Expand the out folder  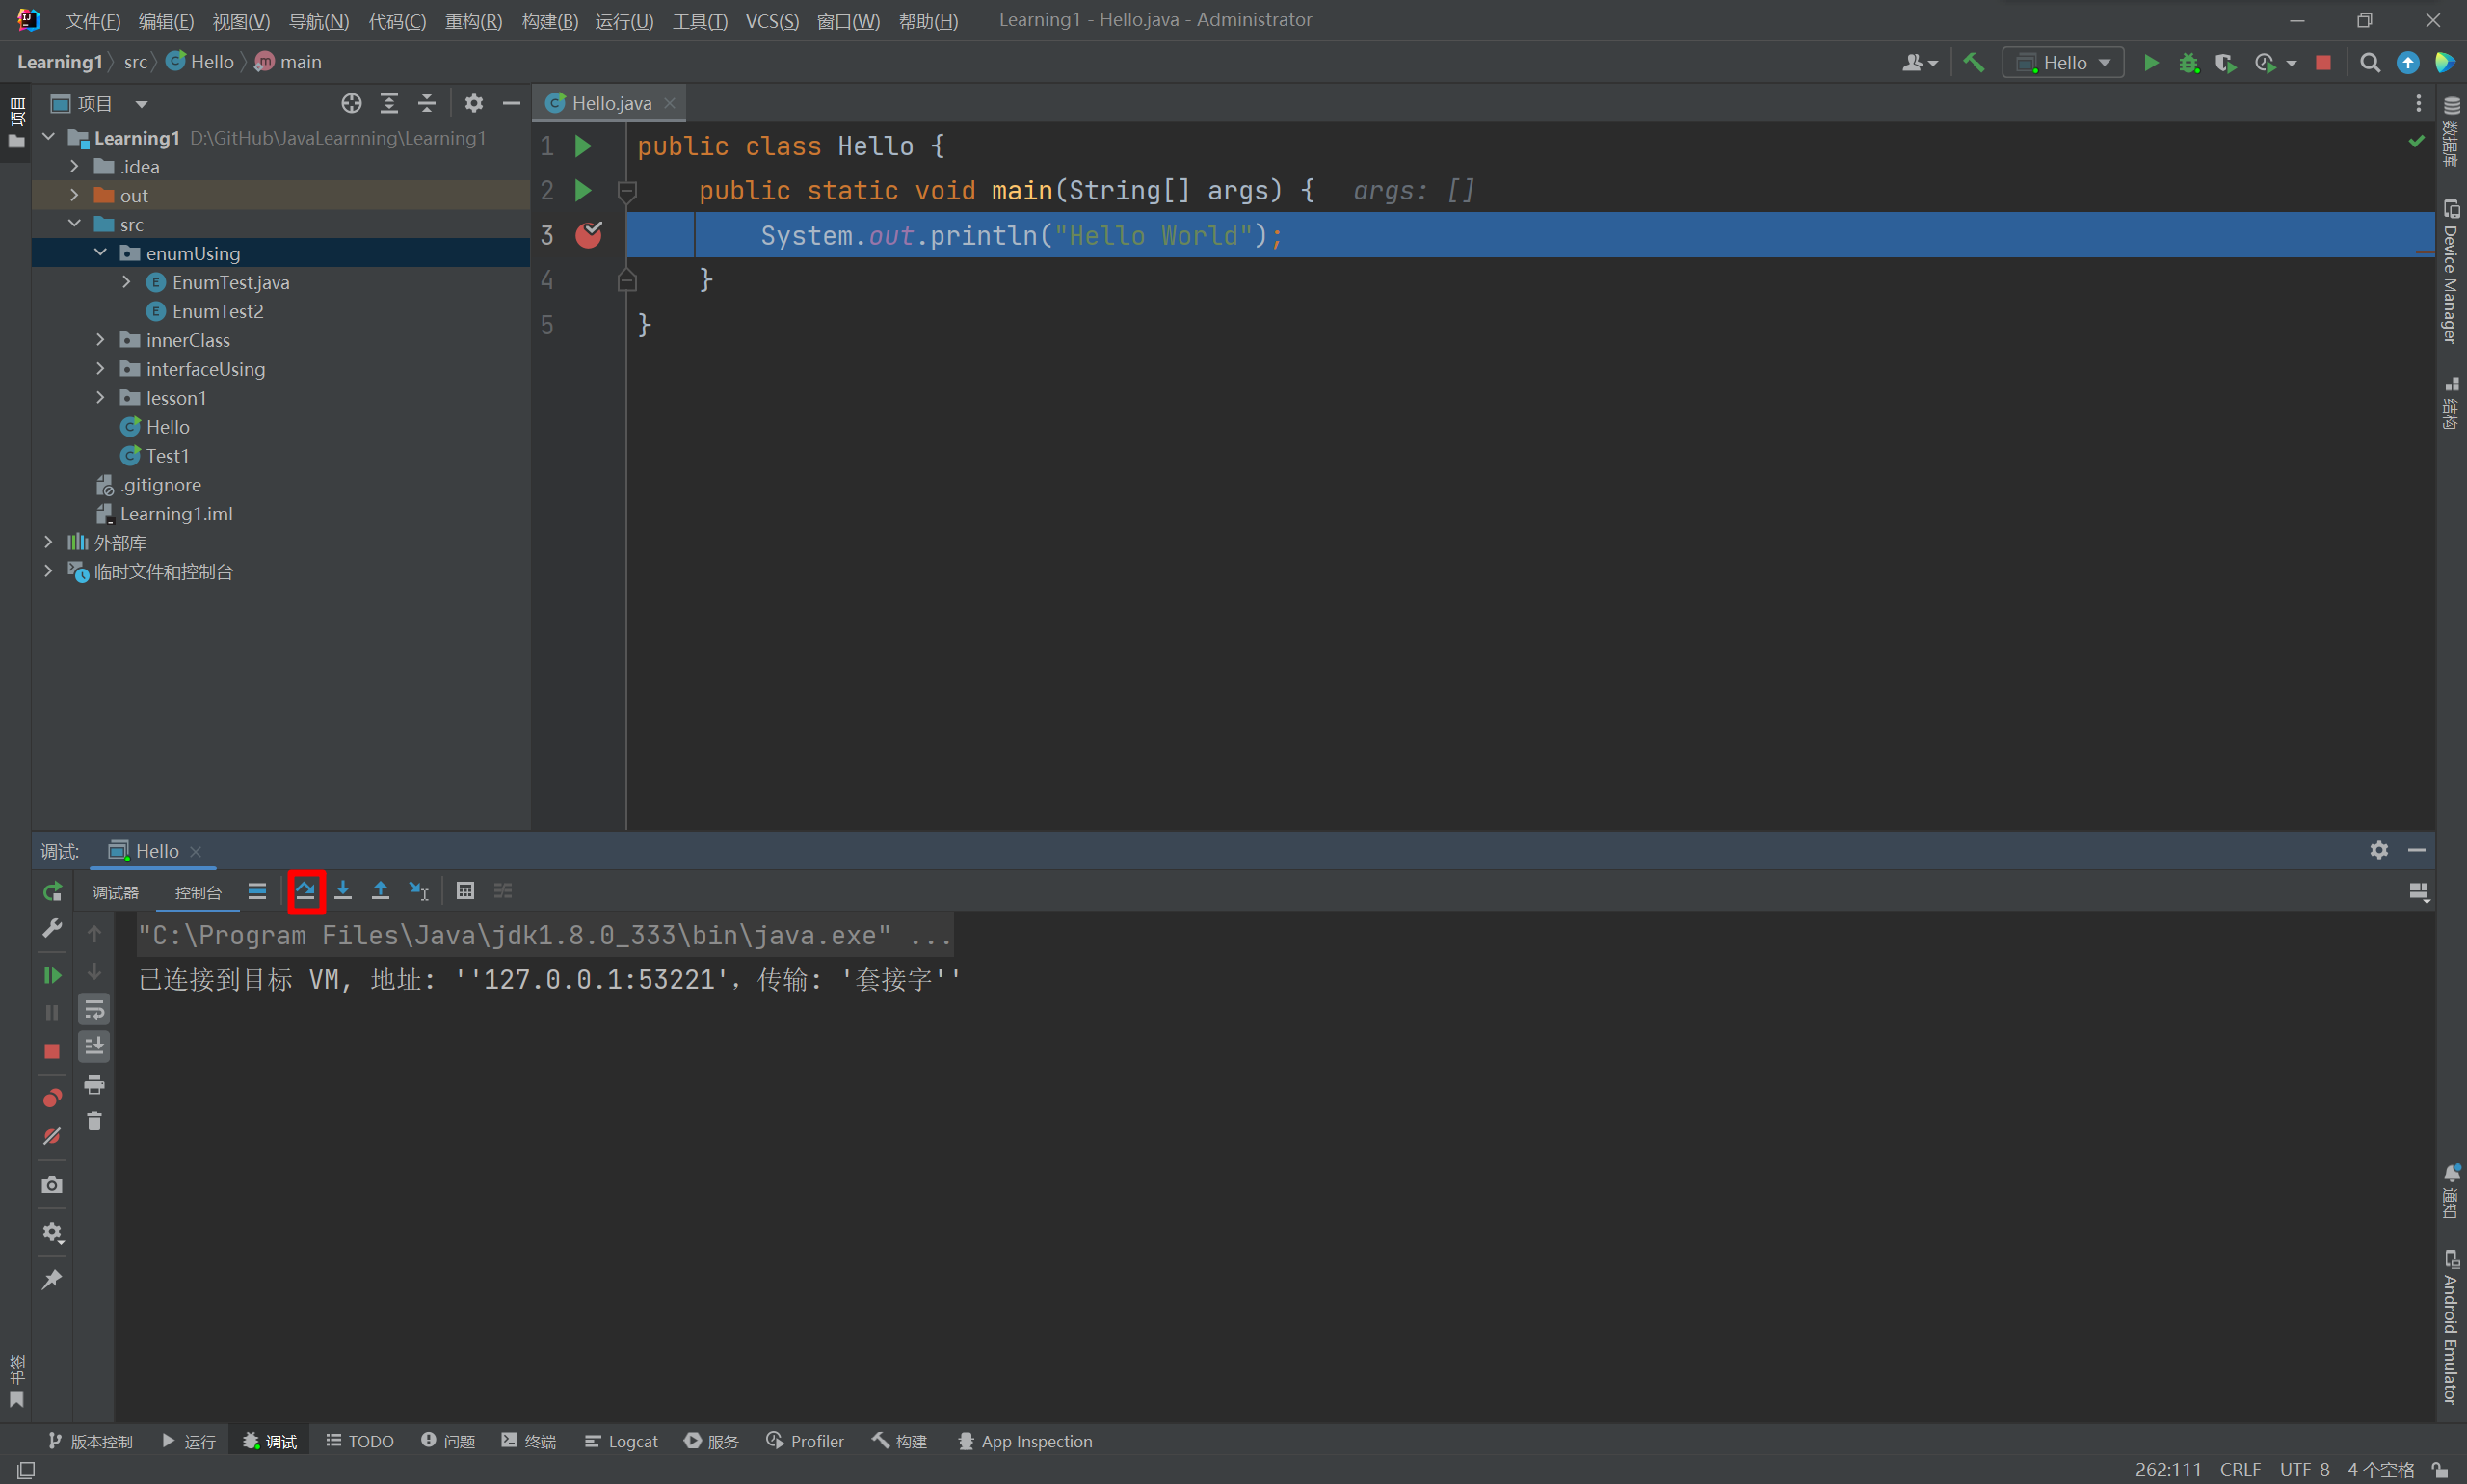pyautogui.click(x=74, y=195)
